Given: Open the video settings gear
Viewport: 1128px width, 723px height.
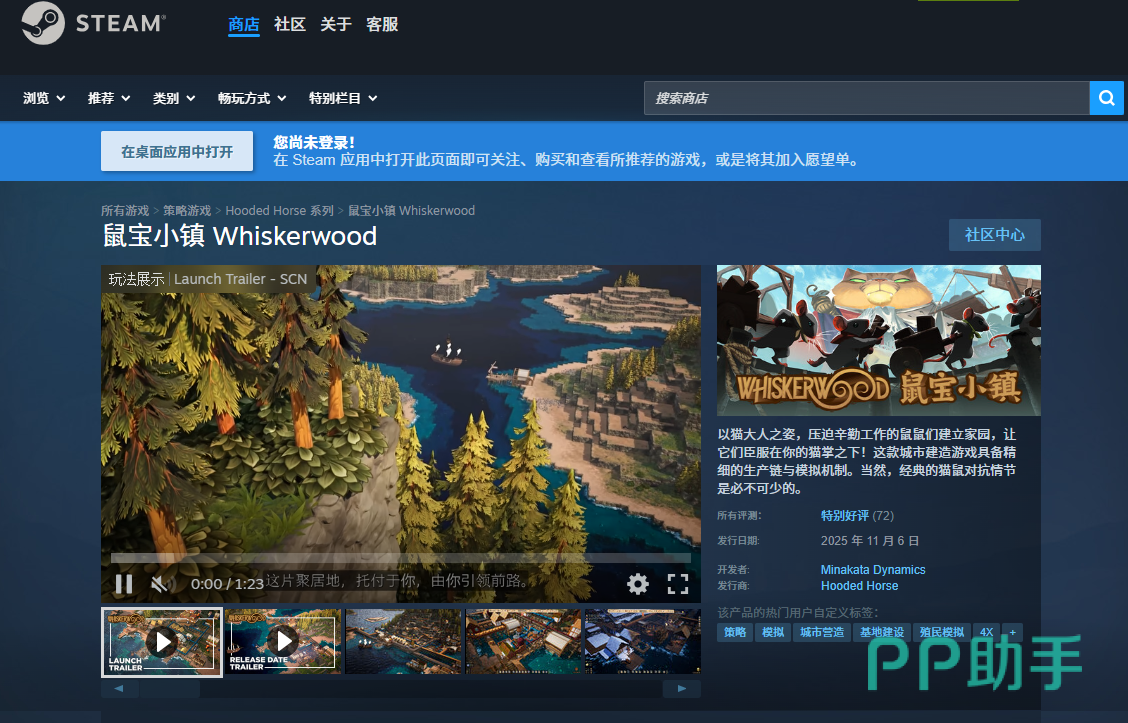Looking at the screenshot, I should coord(638,584).
